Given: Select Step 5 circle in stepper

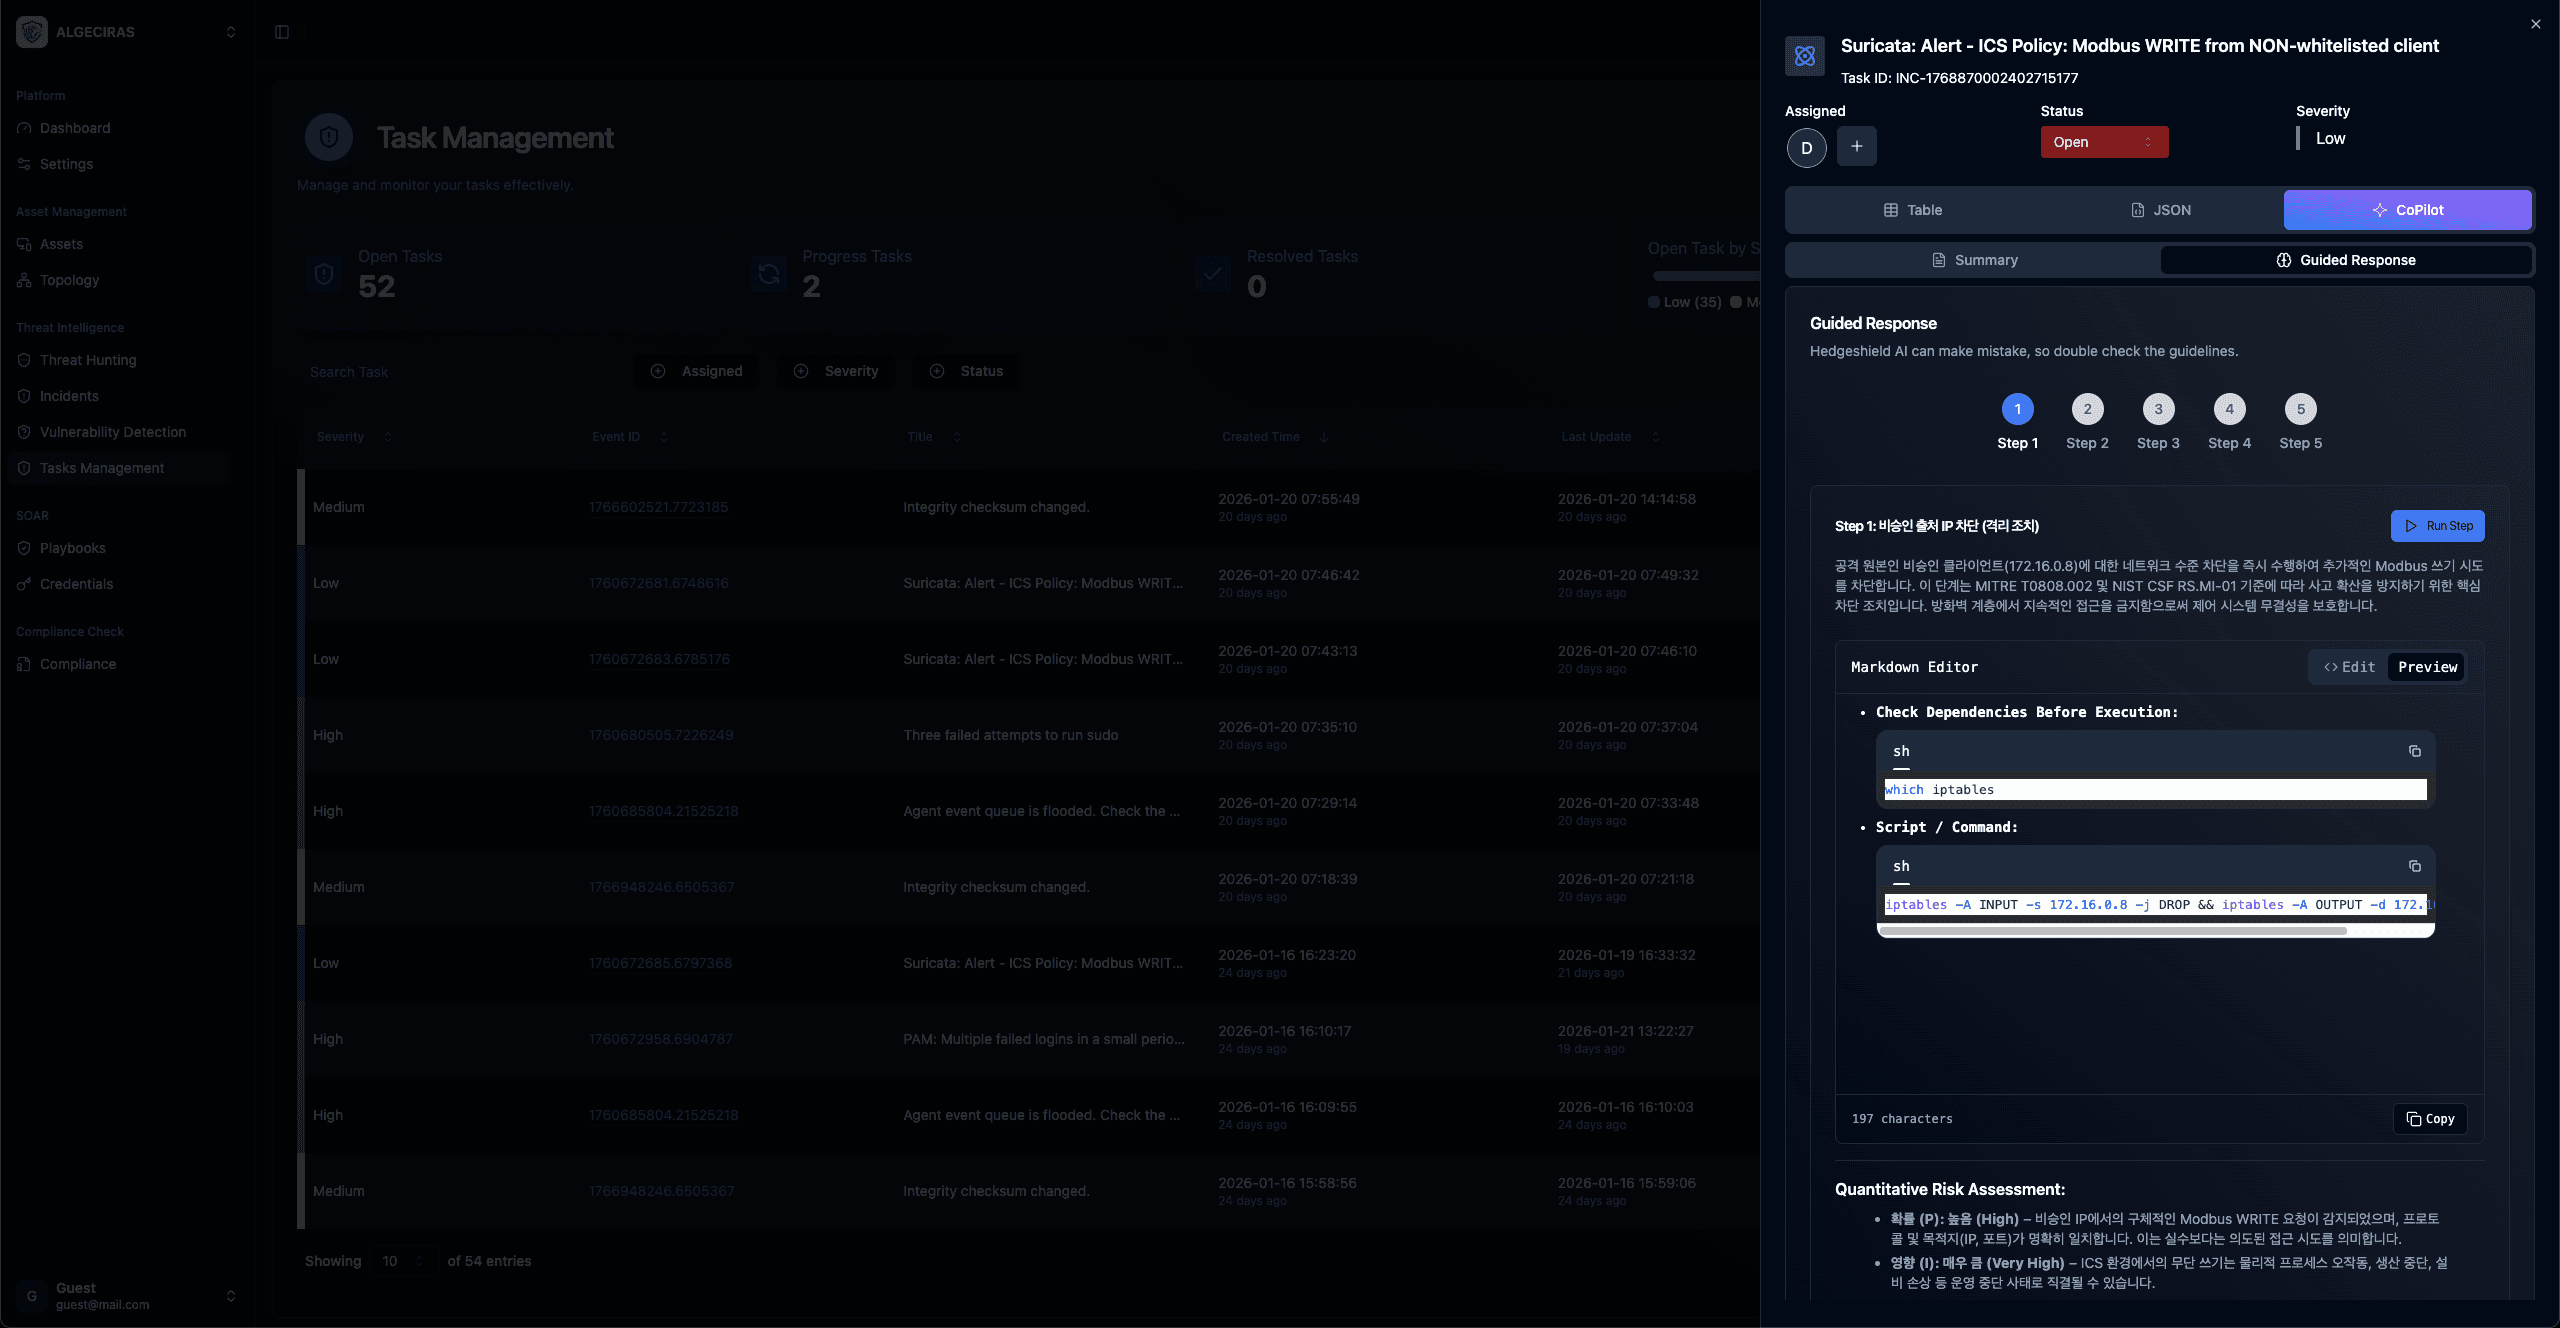Looking at the screenshot, I should [x=2300, y=409].
